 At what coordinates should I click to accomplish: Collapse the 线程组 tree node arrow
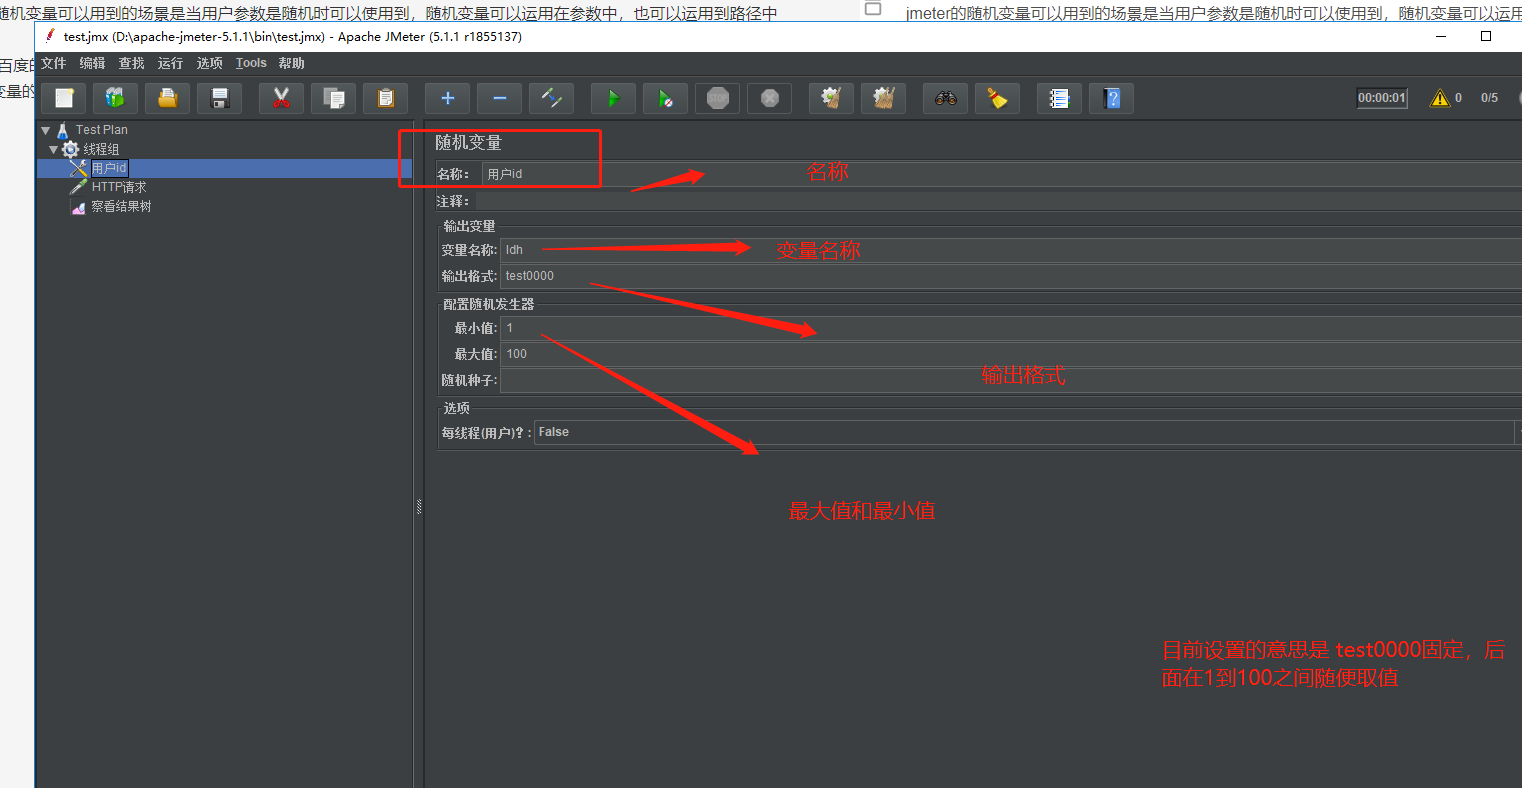(x=54, y=149)
